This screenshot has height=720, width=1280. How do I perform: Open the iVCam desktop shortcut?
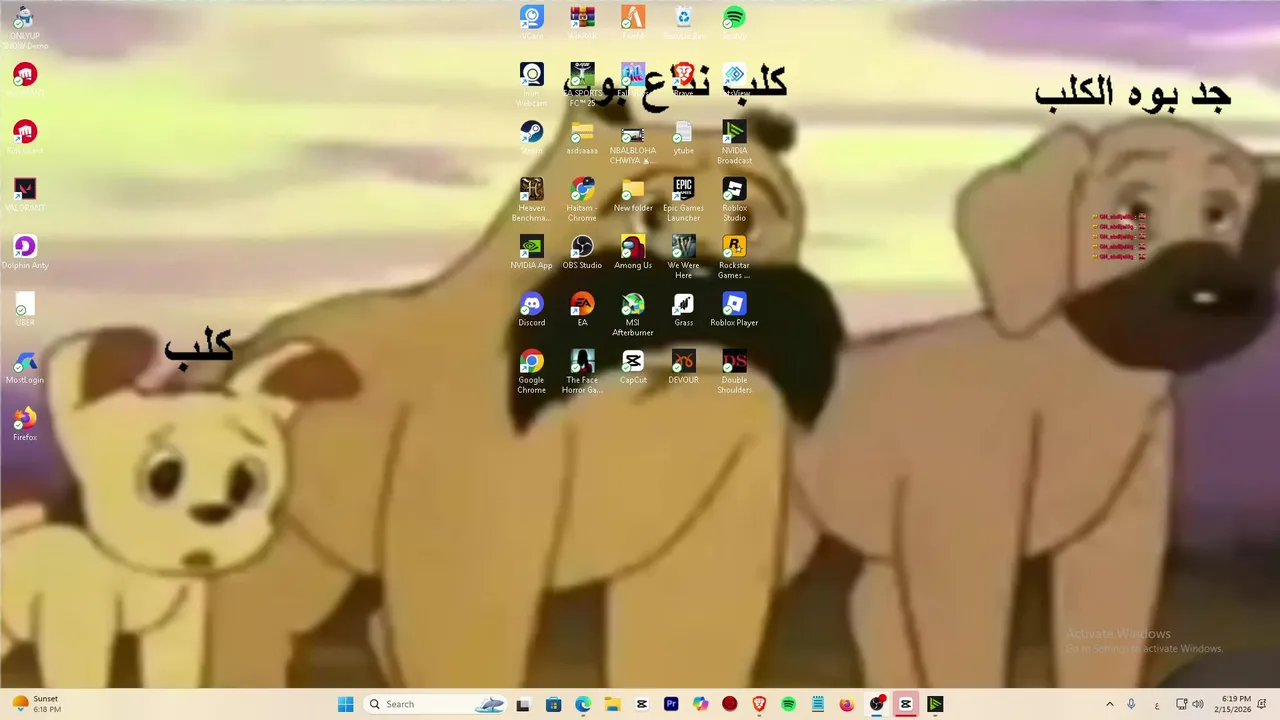click(531, 22)
